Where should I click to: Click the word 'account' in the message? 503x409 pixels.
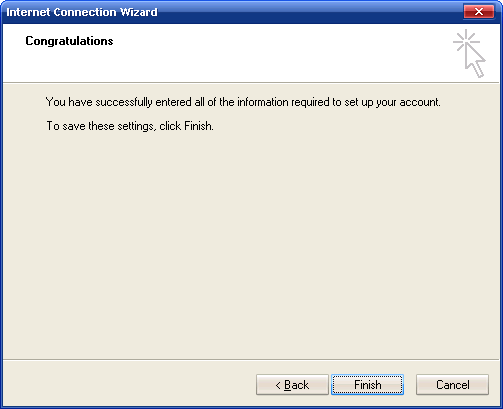click(419, 102)
